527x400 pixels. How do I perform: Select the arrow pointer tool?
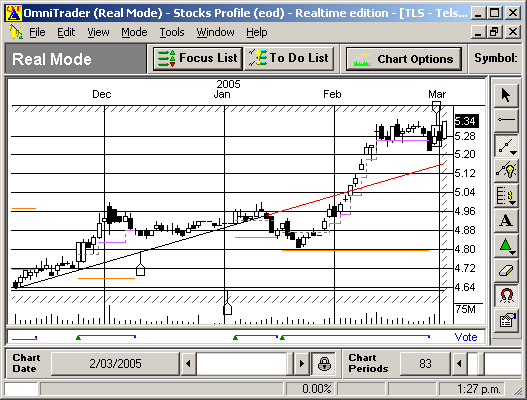pyautogui.click(x=506, y=95)
